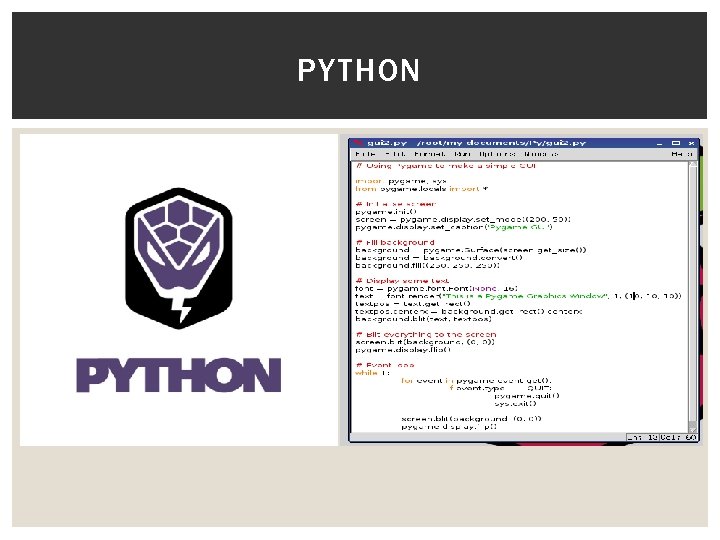Click the 'pygame.display.set_caption' code line
Screen dimensions: 720x540
454,227
